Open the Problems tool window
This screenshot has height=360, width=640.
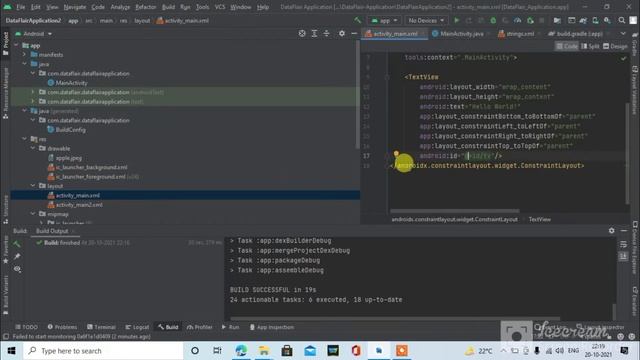click(62, 327)
